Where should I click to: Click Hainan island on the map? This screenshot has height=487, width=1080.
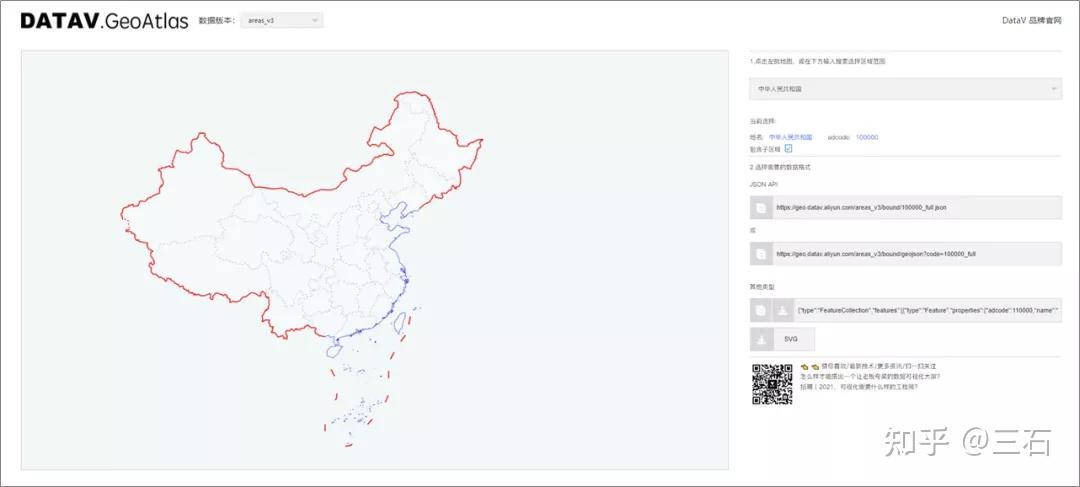click(334, 351)
